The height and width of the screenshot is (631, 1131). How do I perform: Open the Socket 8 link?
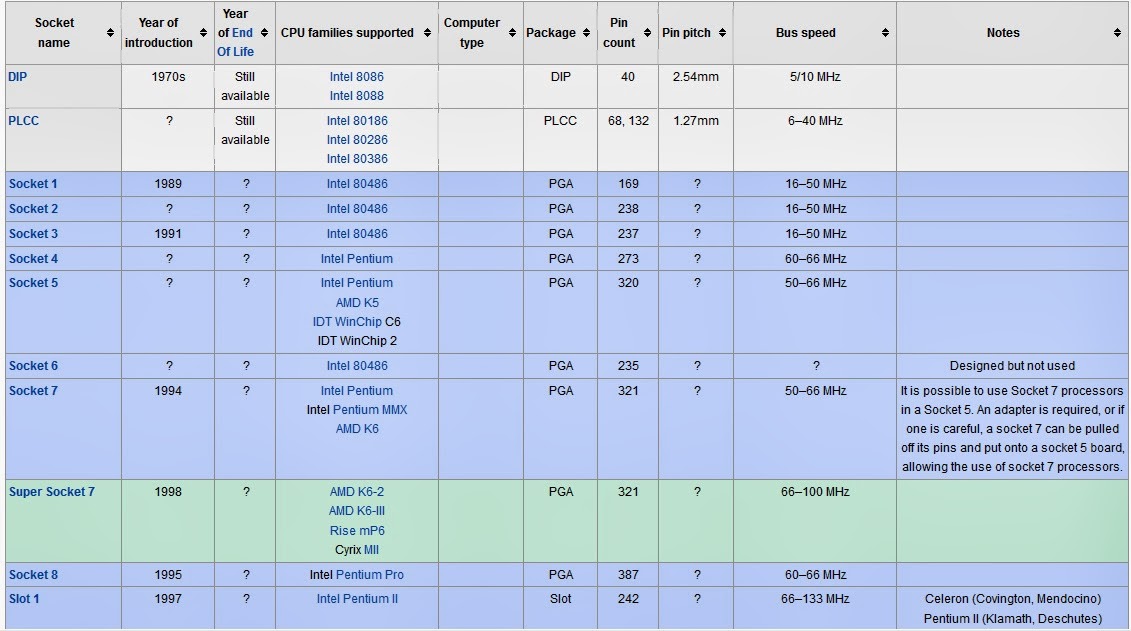point(33,575)
